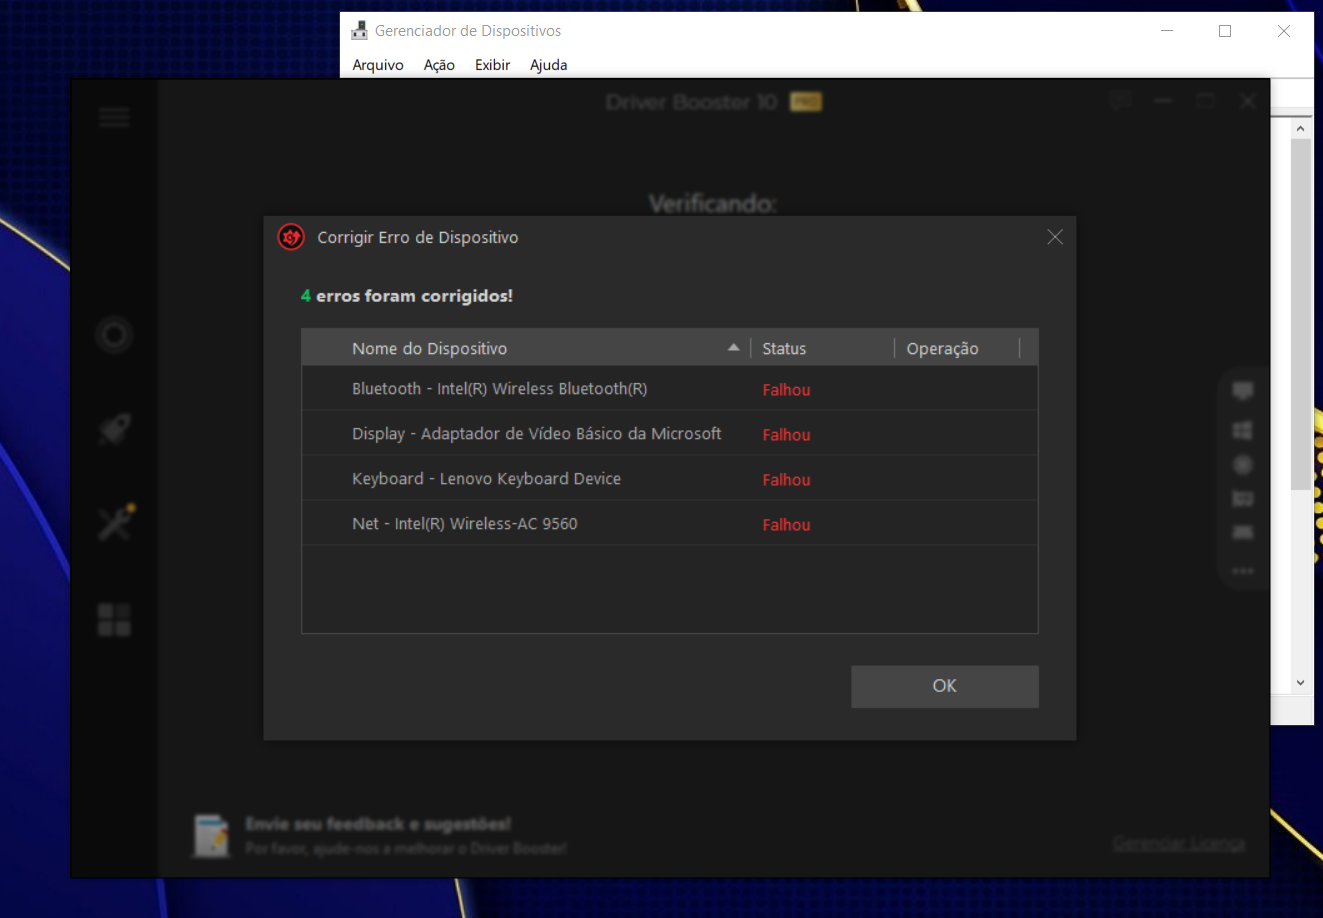Minimize the Gerenciador de Dispositivos window
1323x918 pixels.
coord(1166,31)
